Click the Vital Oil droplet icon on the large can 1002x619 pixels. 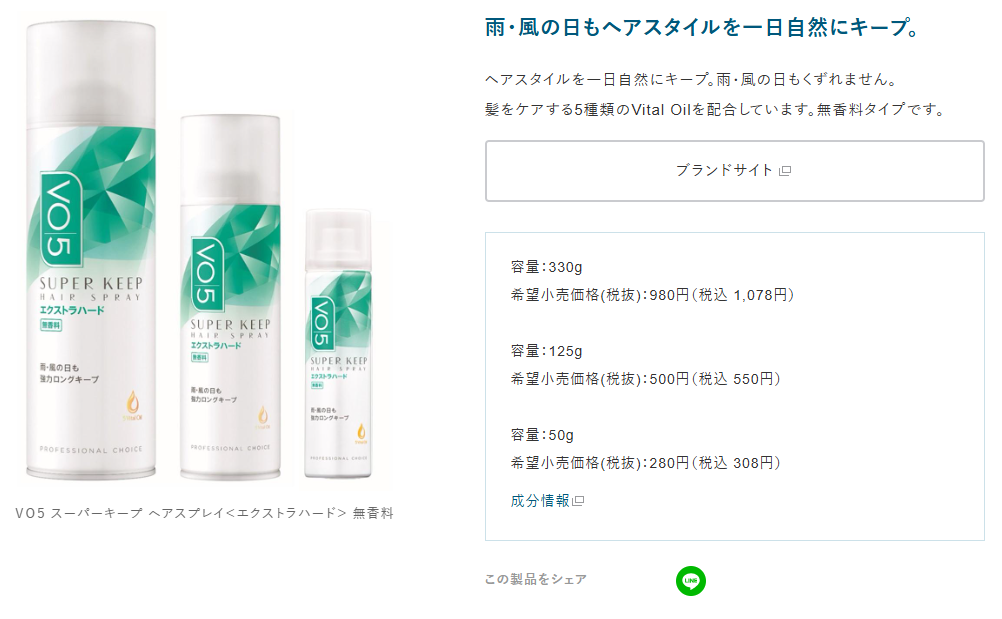[133, 404]
